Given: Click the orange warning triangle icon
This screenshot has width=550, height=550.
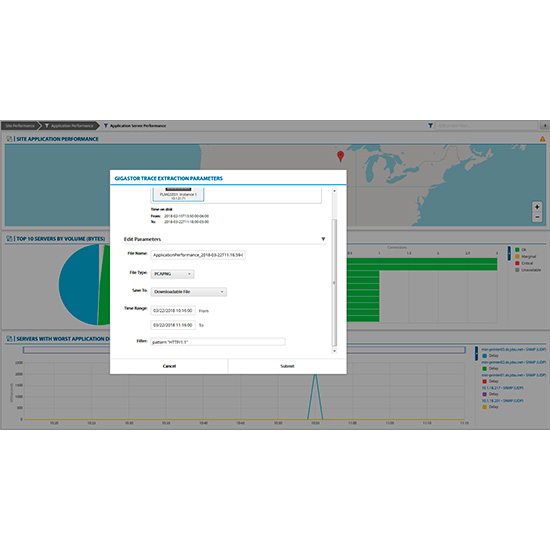Looking at the screenshot, I should (542, 139).
